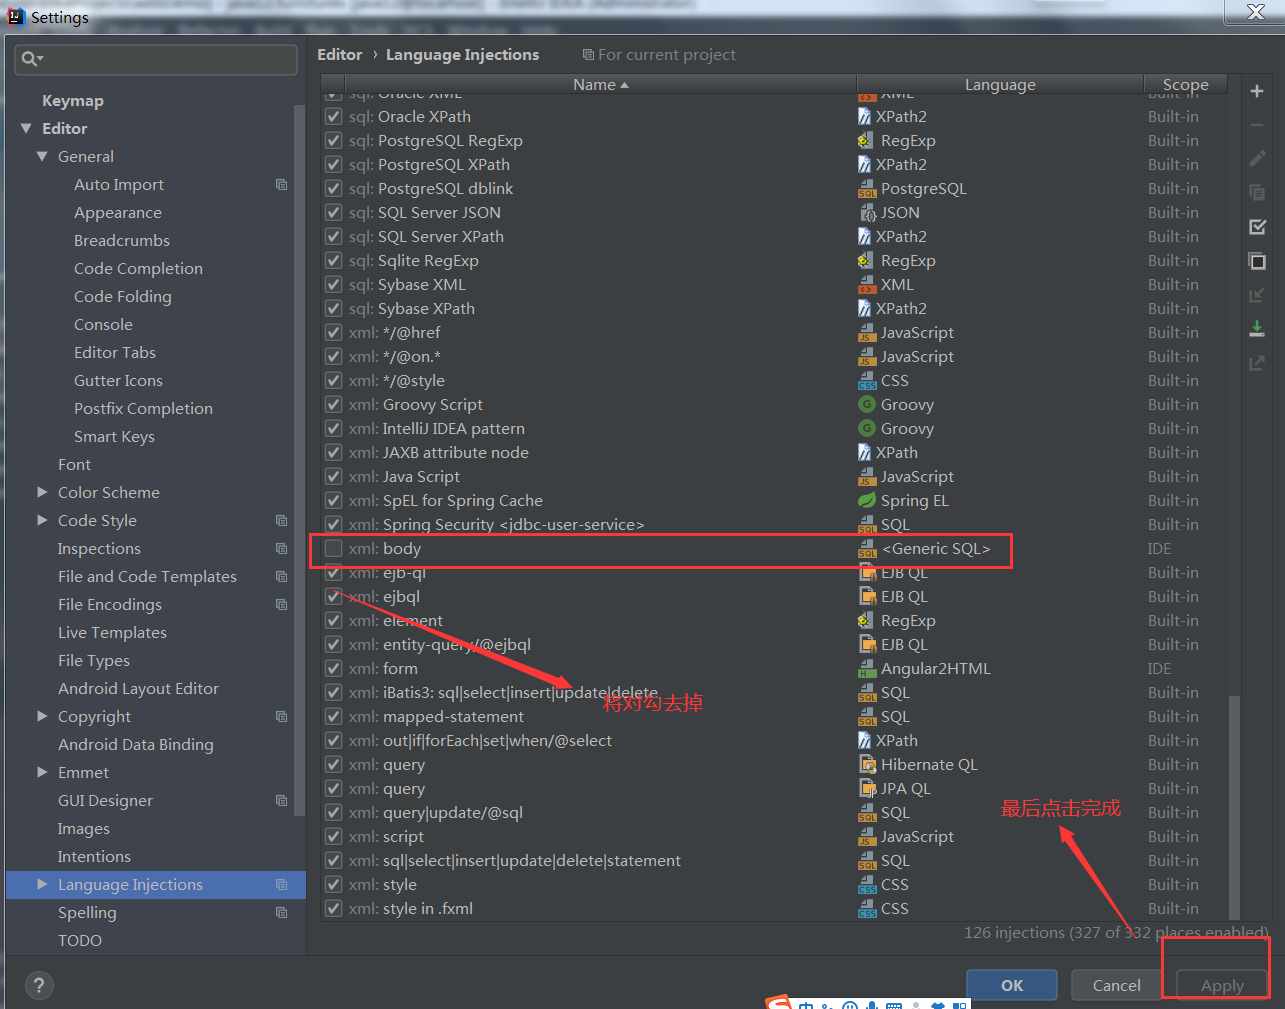The height and width of the screenshot is (1009, 1285).
Task: Click project-level icon beside Copyright
Action: click(281, 717)
